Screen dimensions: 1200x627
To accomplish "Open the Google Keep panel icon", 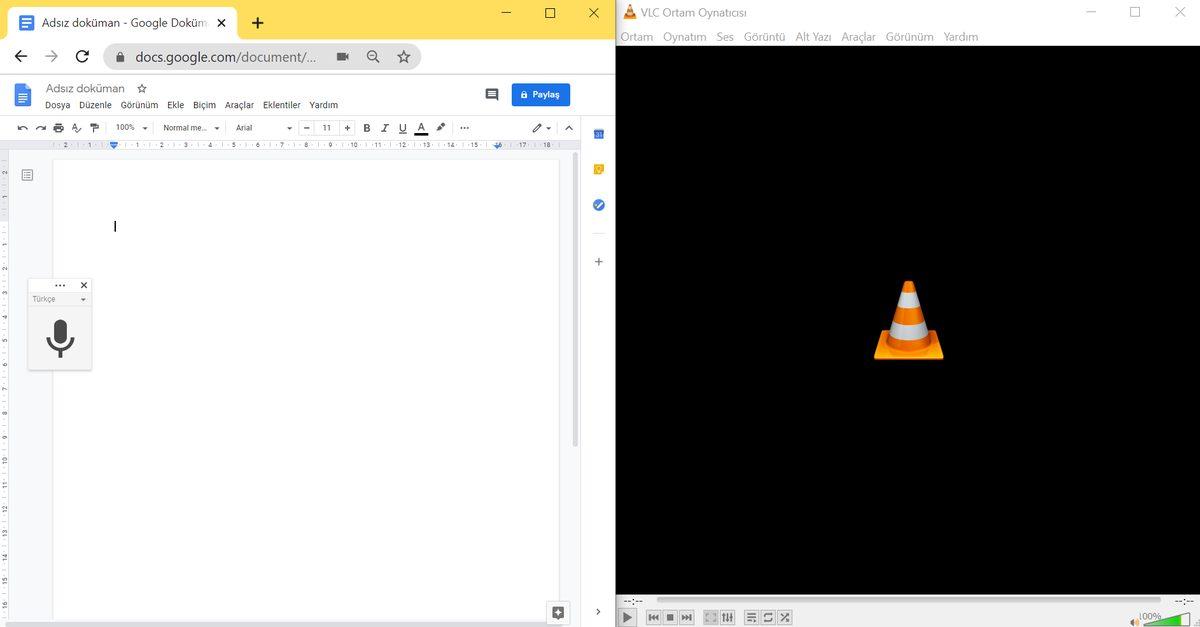I will pos(598,168).
